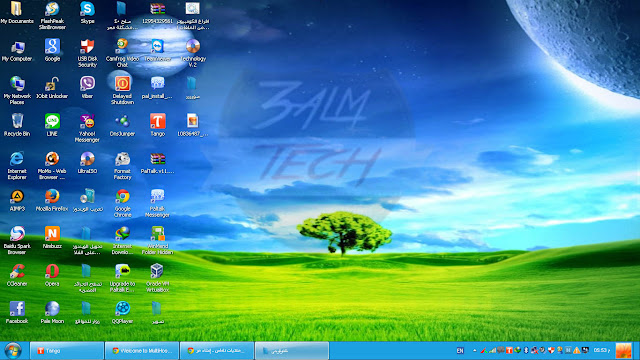Viewport: 640px width, 360px height.
Task: Open Yahoo! Messenger shortcut
Action: click(87, 128)
